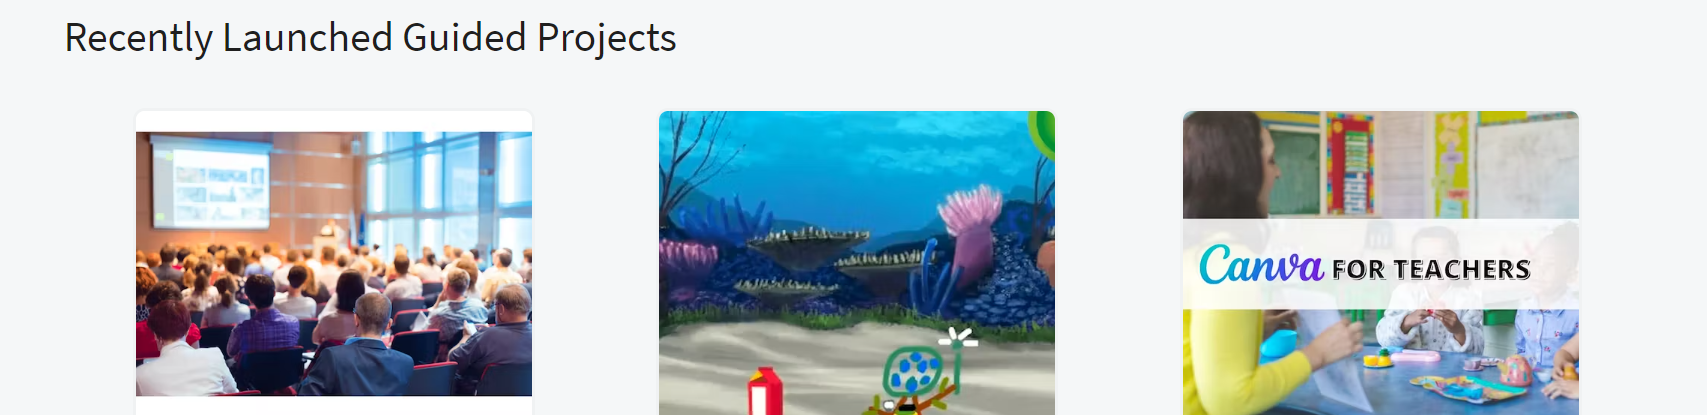Image resolution: width=1707 pixels, height=415 pixels.
Task: Click the projection screen in conference photo
Action: pyautogui.click(x=211, y=182)
